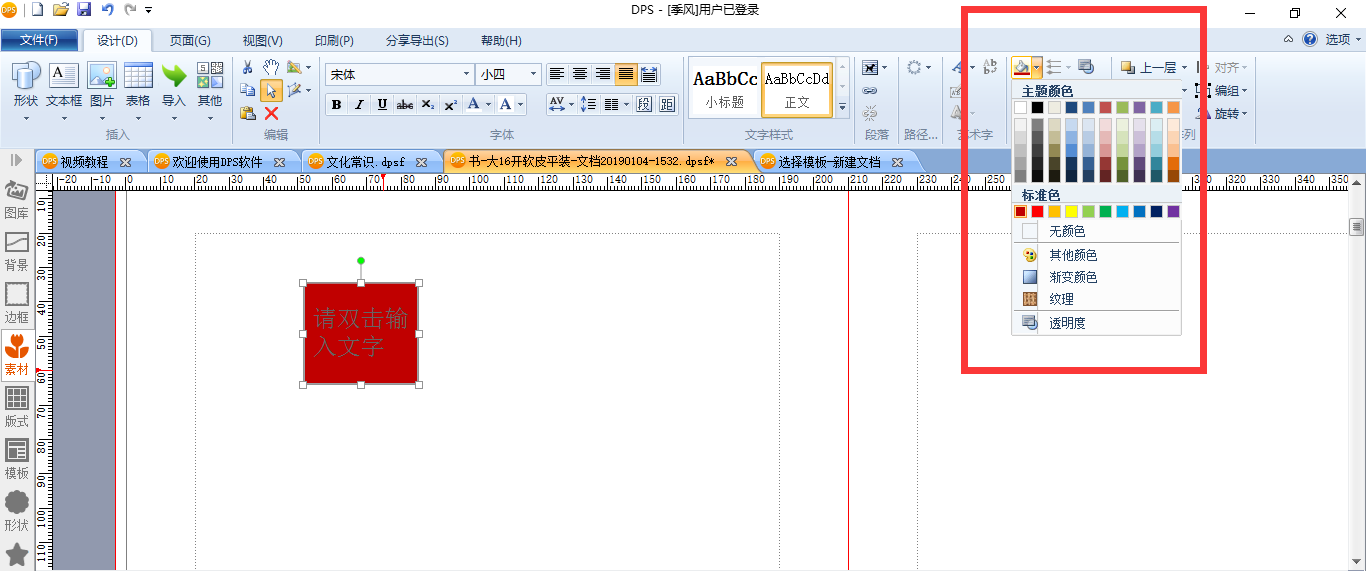1366x571 pixels.
Task: Toggle italic formatting
Action: click(359, 104)
